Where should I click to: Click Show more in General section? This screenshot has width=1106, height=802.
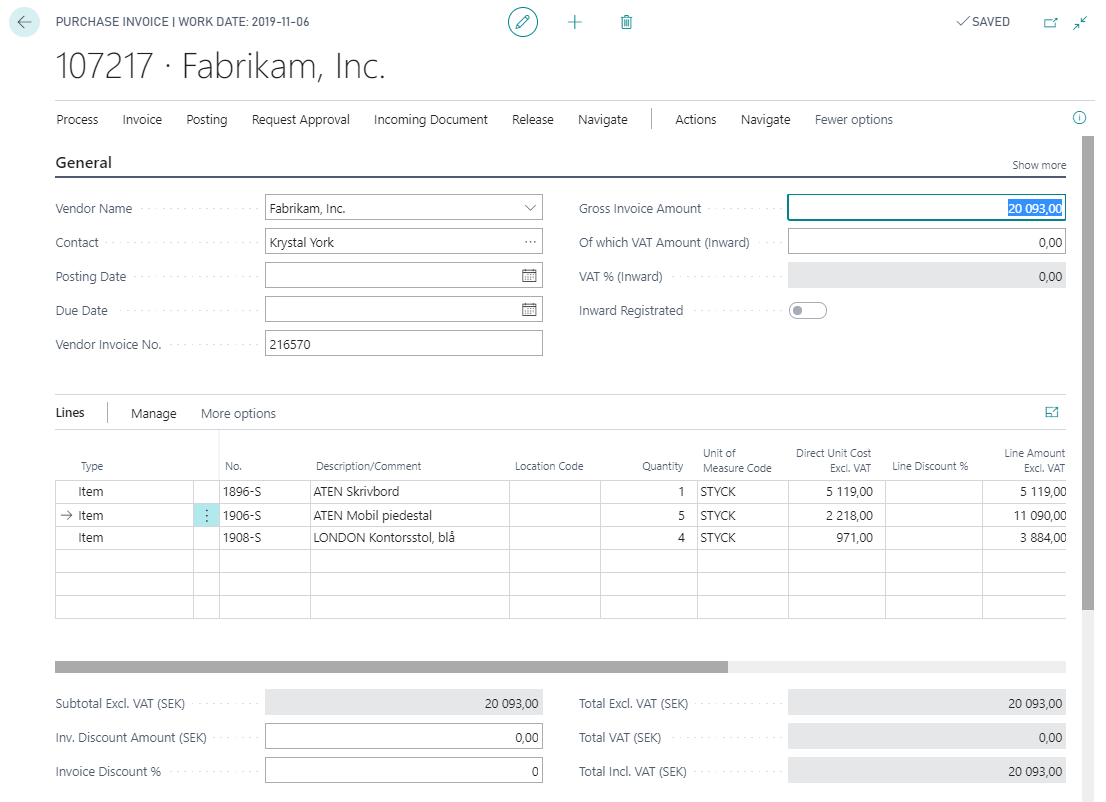pos(1039,165)
